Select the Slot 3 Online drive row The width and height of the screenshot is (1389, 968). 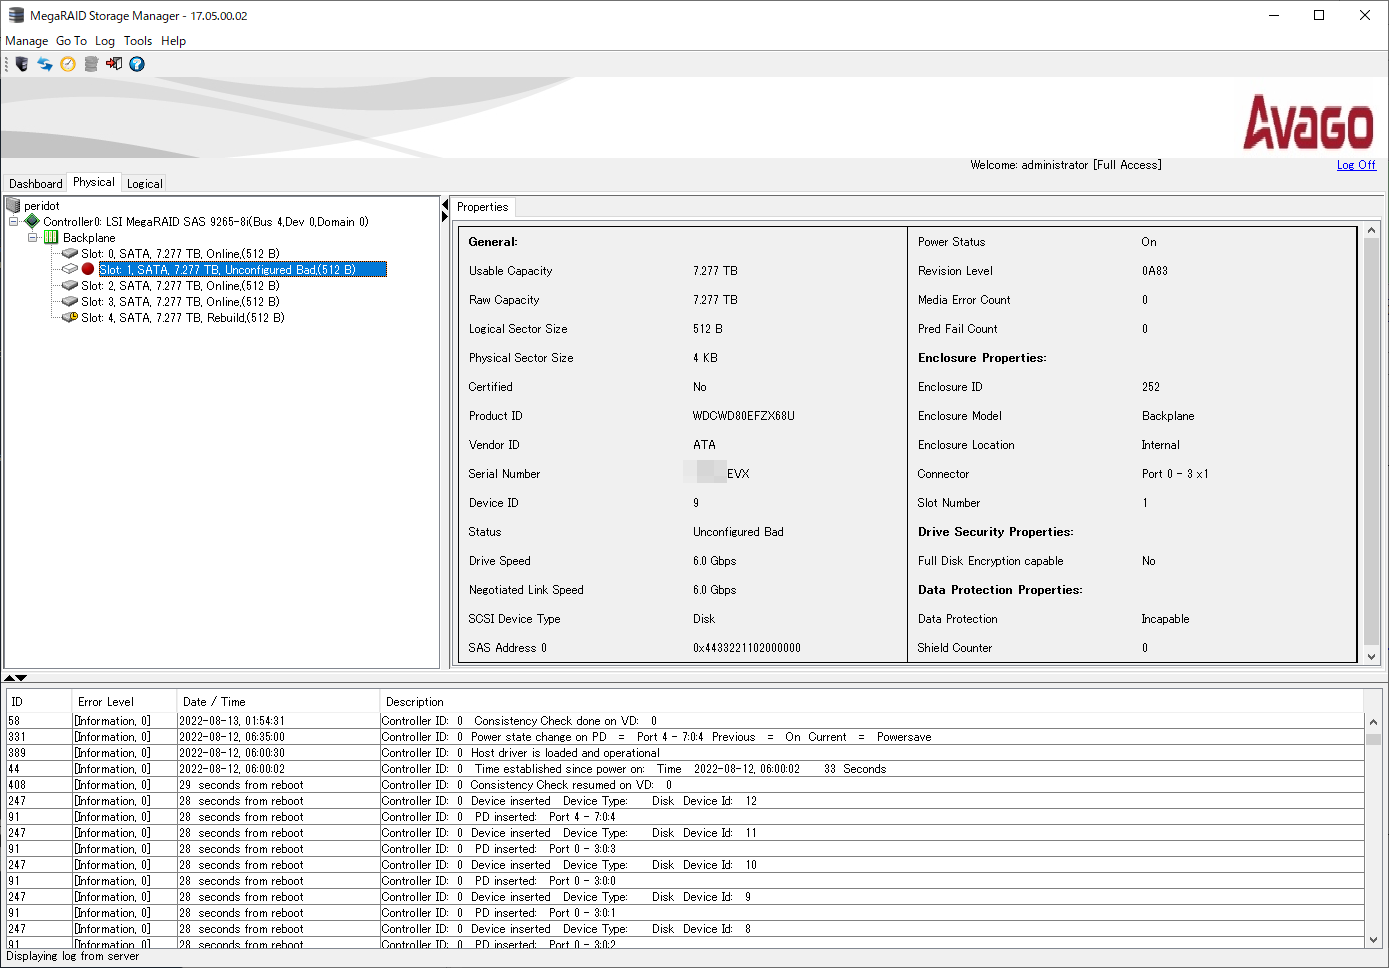(180, 302)
